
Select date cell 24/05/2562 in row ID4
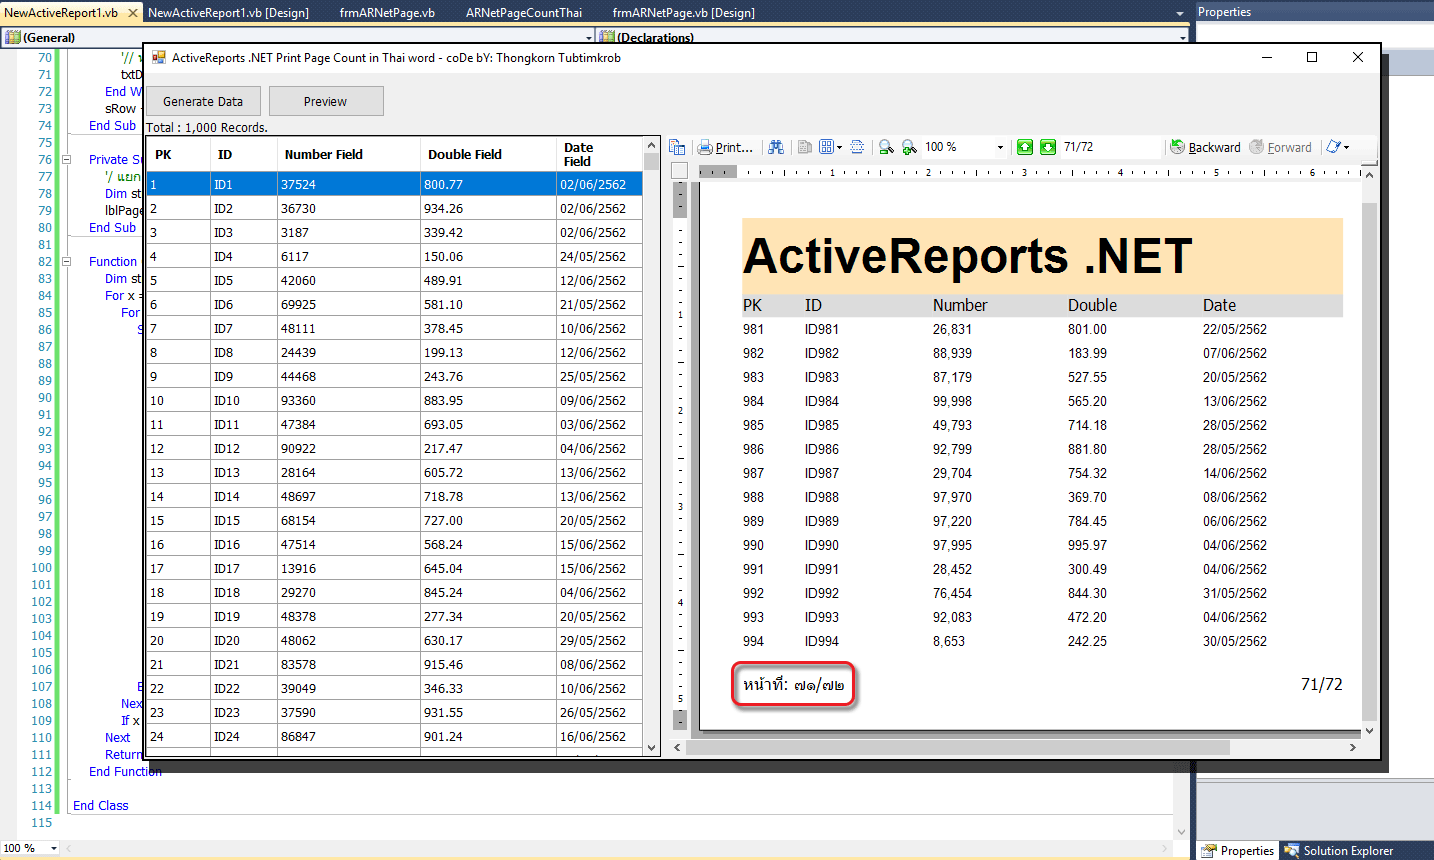599,256
